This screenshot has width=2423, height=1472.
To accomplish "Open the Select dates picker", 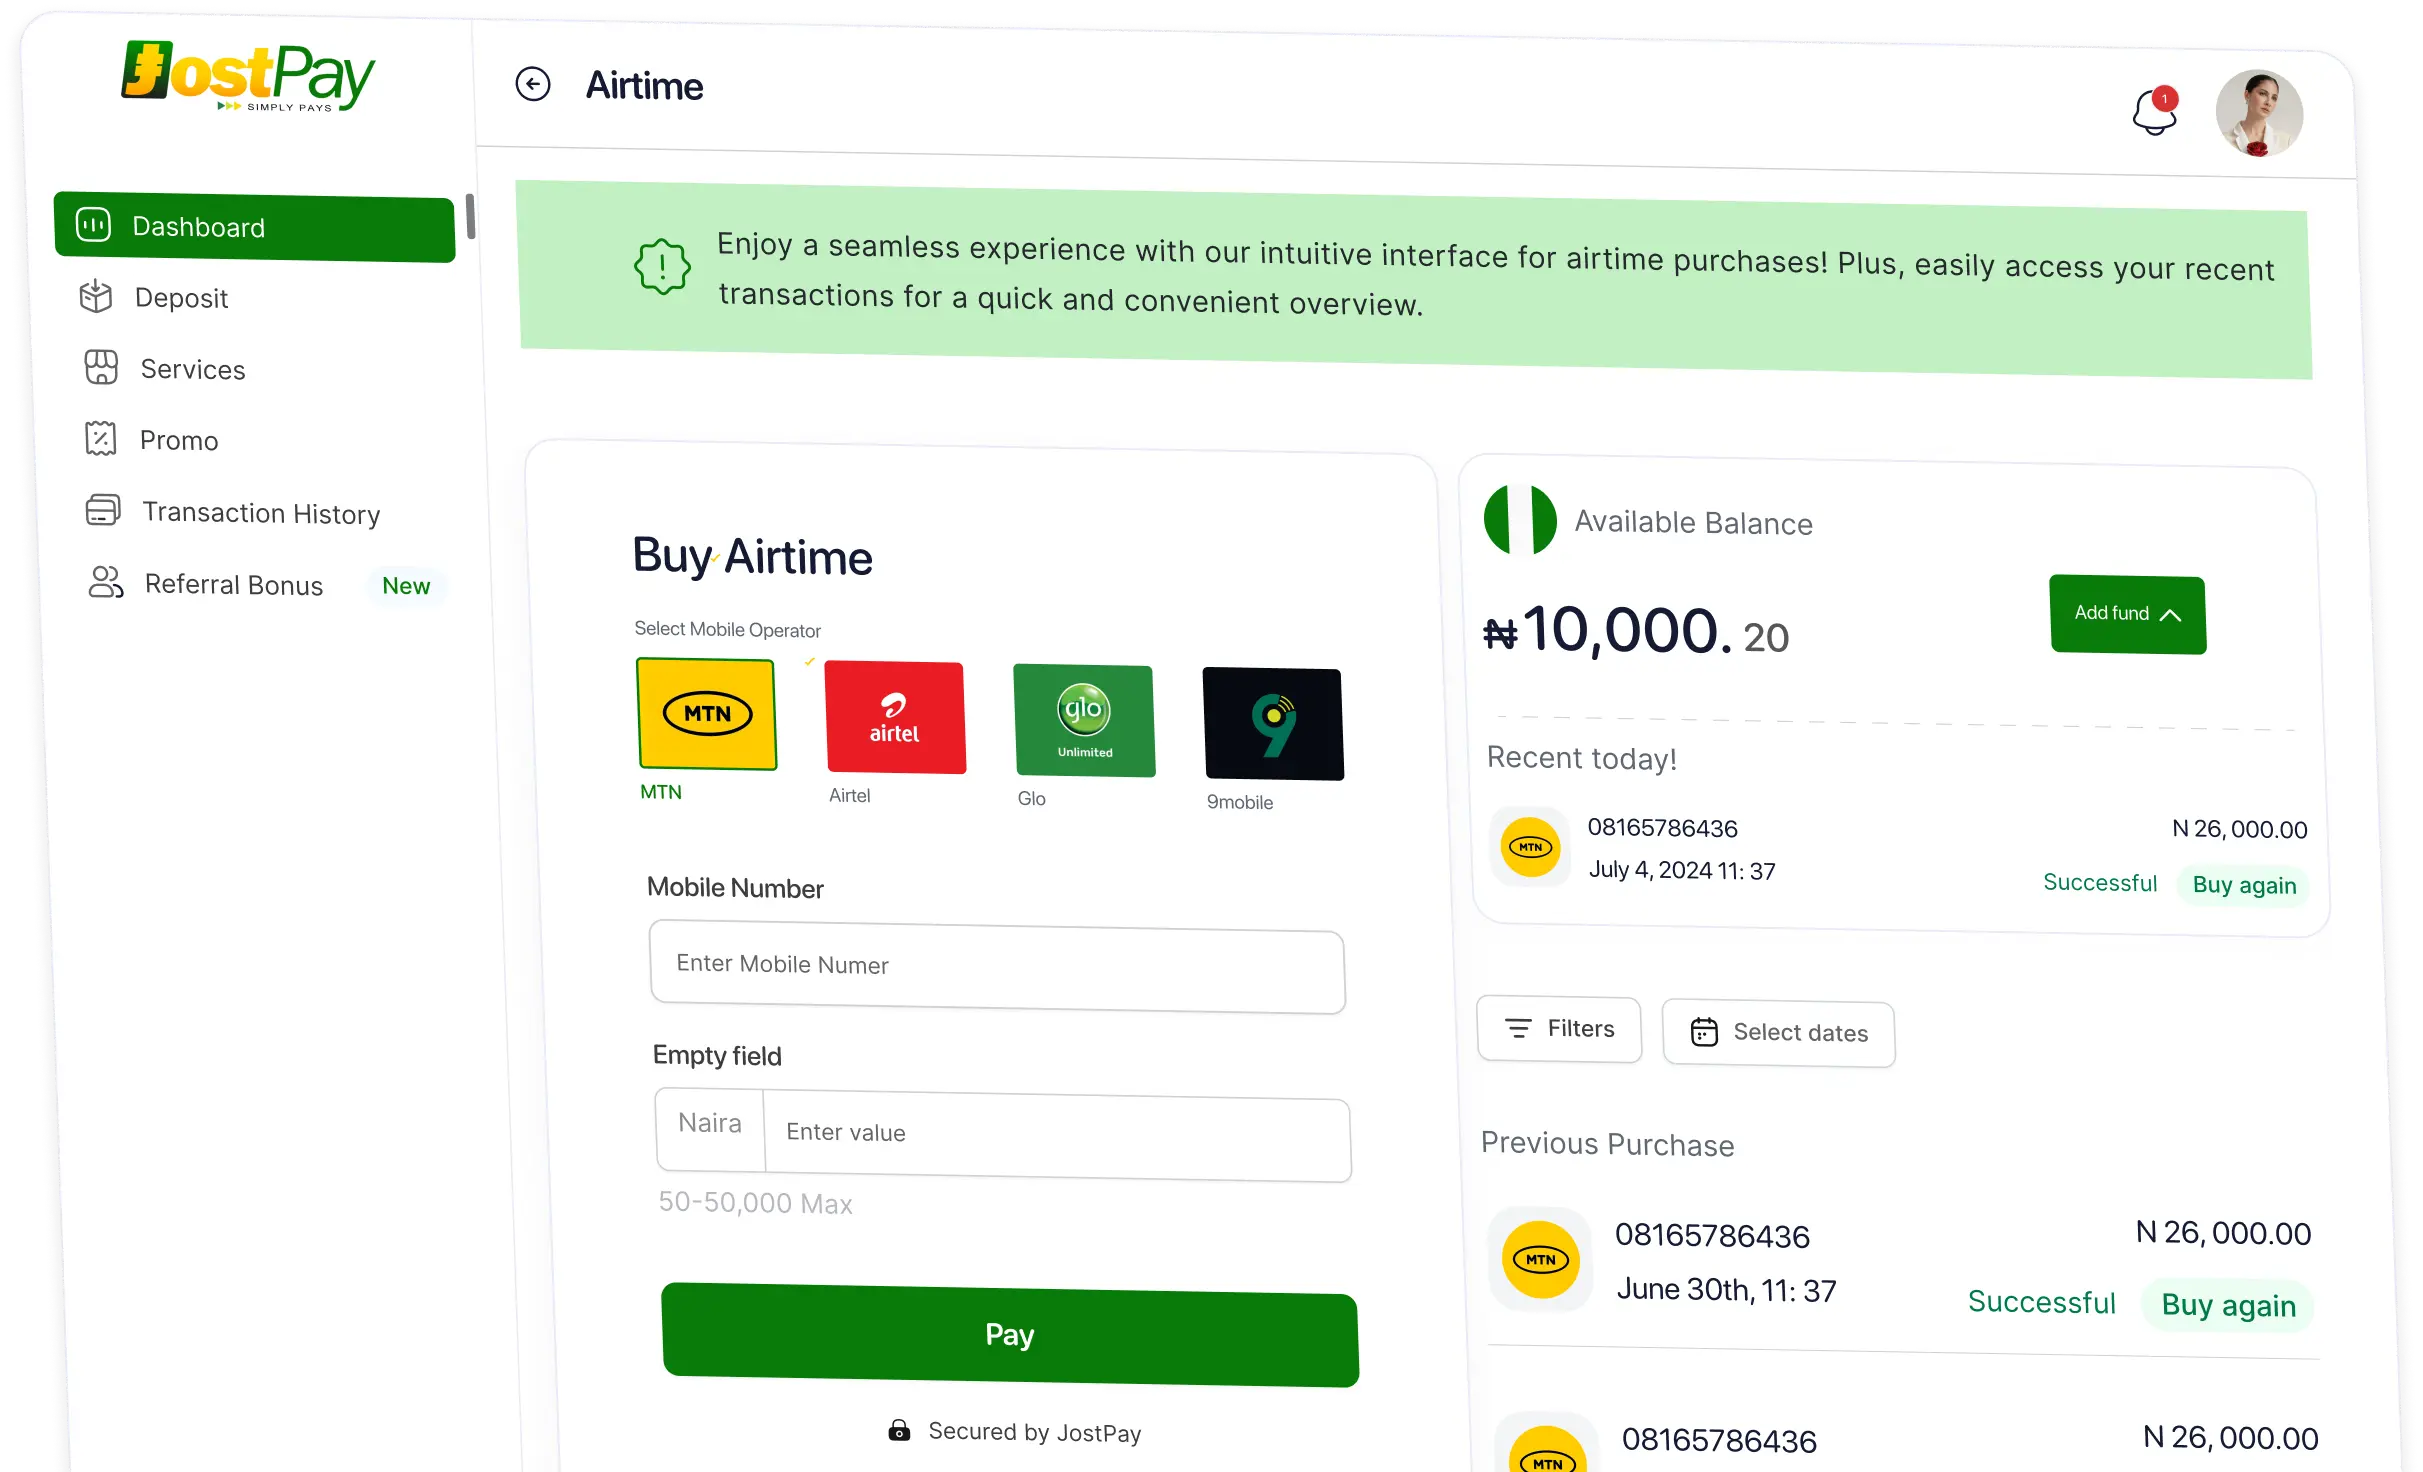I will point(1778,1033).
